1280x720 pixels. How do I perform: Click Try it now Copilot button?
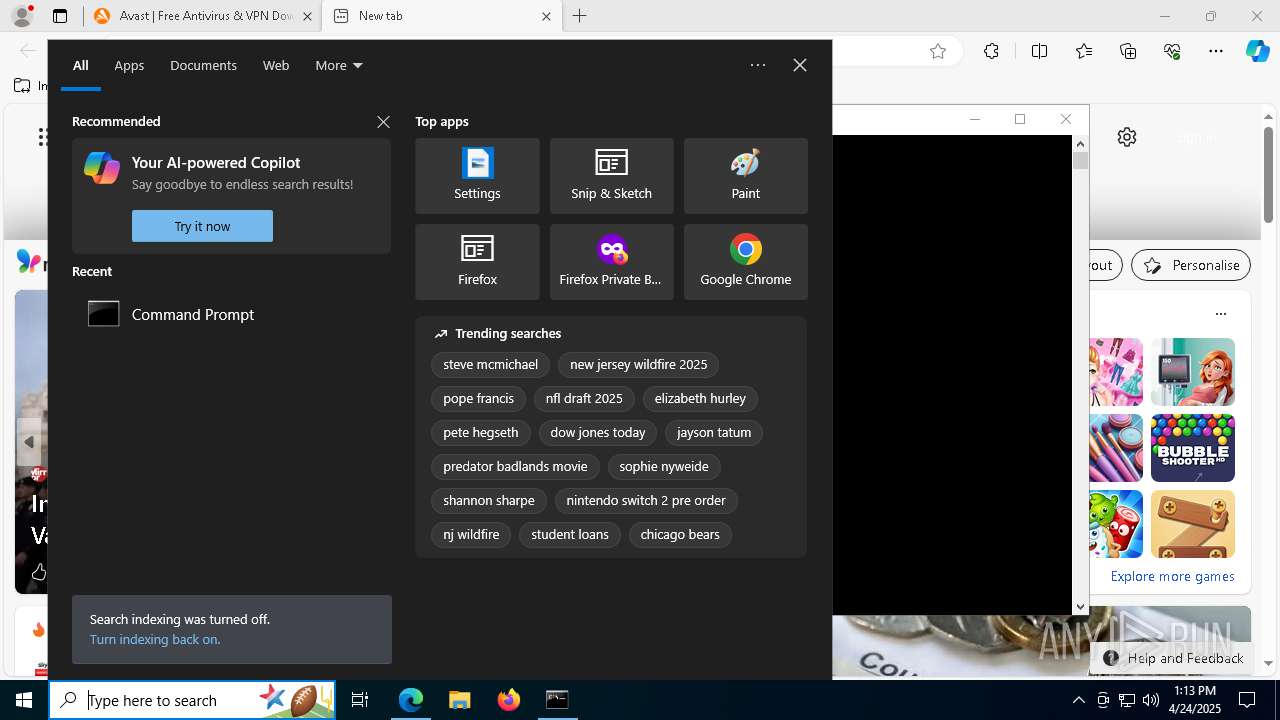point(202,226)
